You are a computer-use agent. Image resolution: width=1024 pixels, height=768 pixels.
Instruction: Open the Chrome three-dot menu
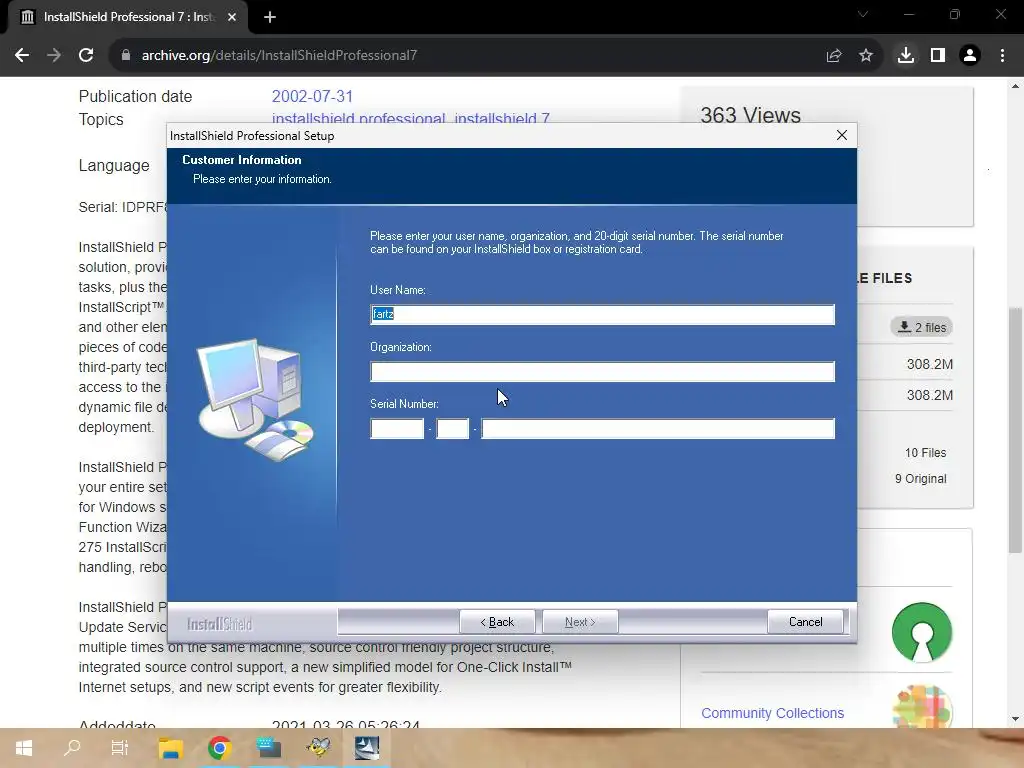1002,56
